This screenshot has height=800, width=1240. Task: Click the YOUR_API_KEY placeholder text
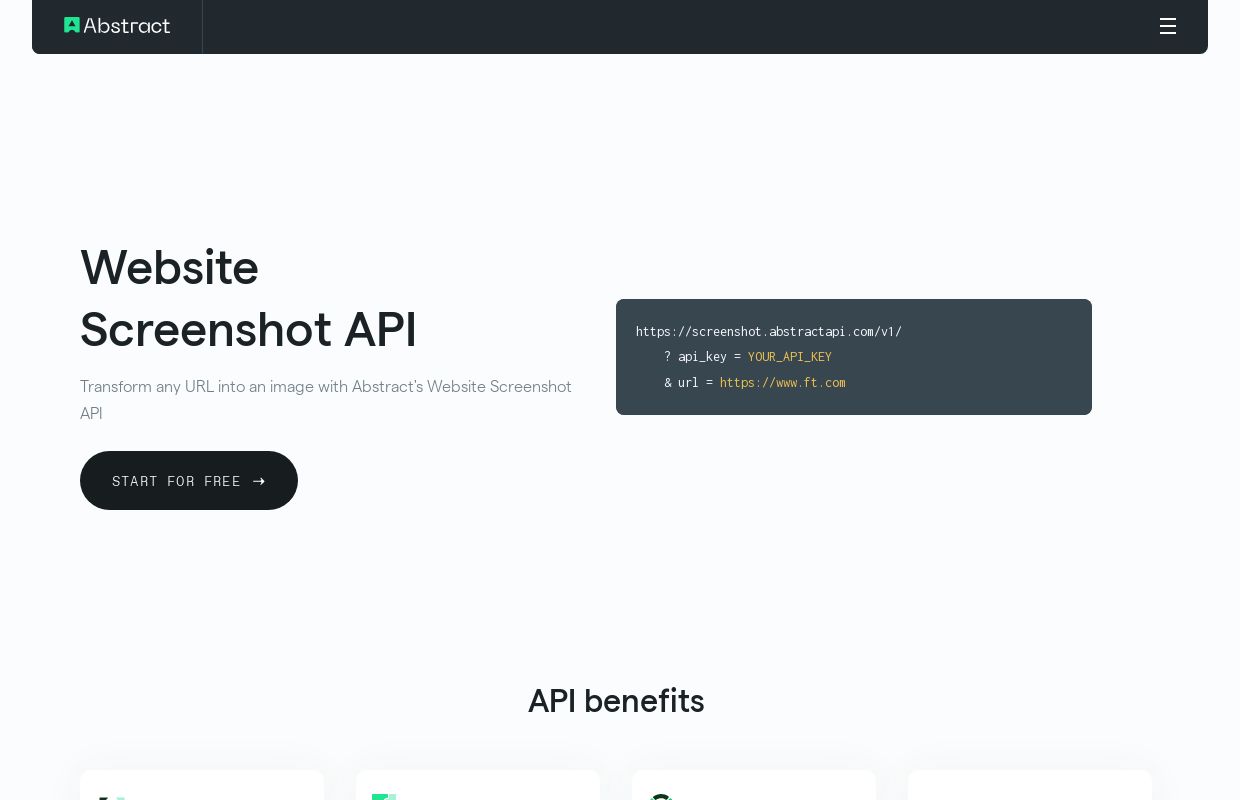790,357
